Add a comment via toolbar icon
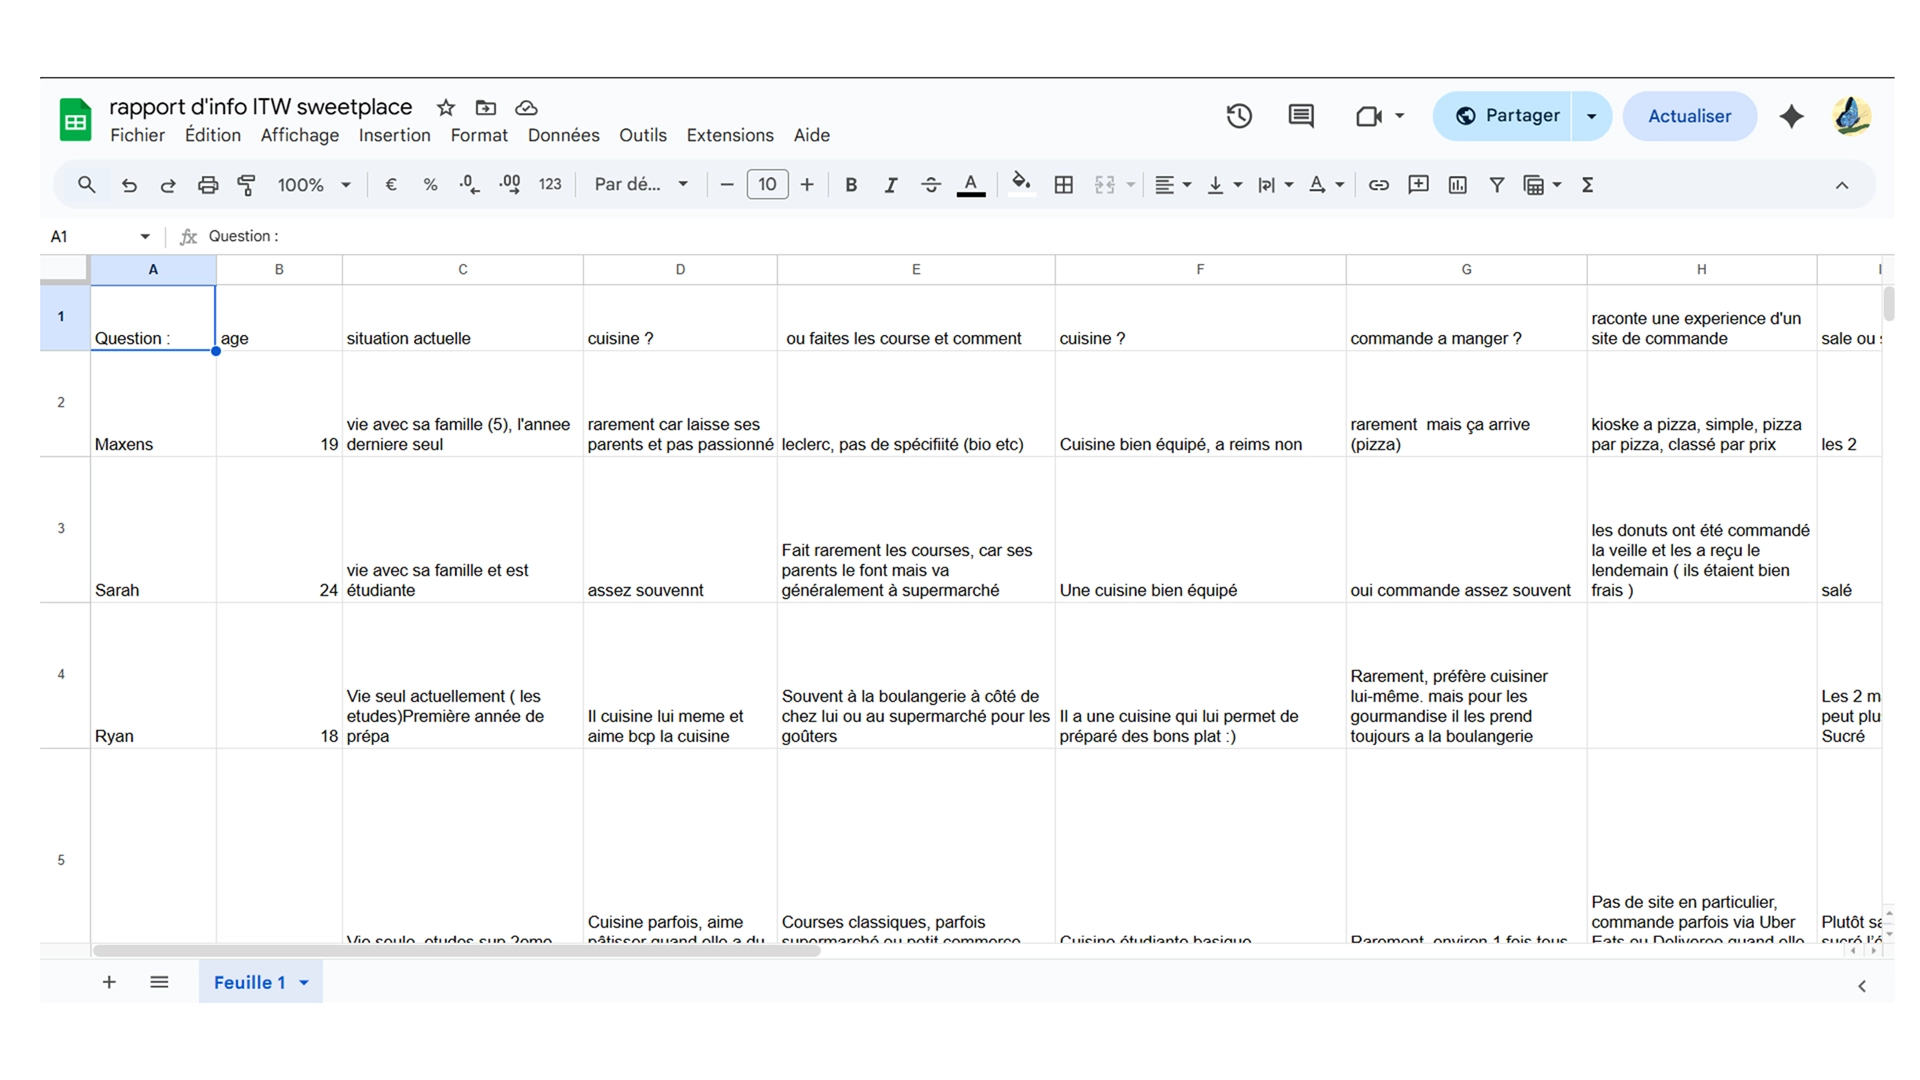Screen dimensions: 1920x1080 (x=1418, y=185)
